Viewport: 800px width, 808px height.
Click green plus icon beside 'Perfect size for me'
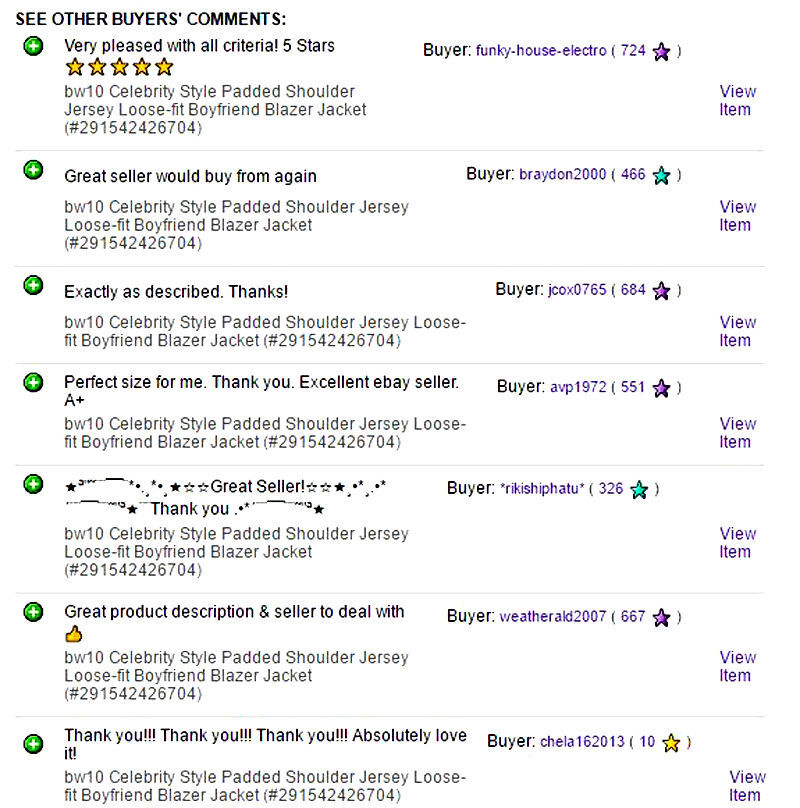34,382
